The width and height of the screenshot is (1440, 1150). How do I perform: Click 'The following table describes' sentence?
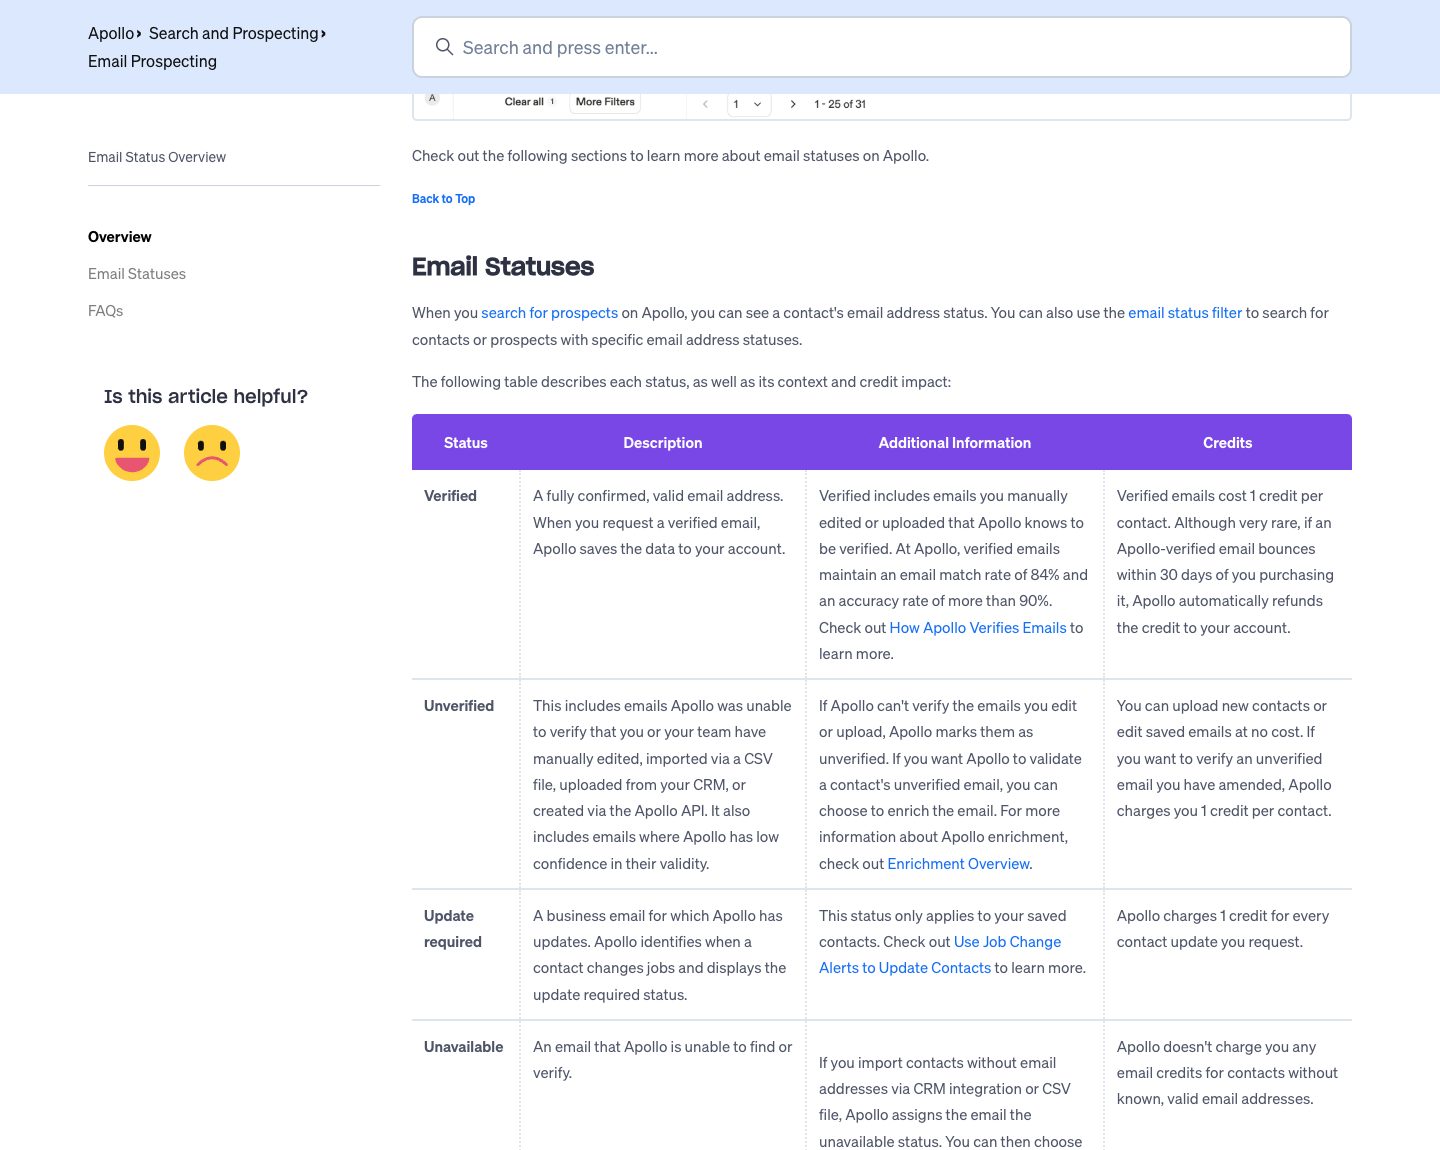click(x=681, y=382)
